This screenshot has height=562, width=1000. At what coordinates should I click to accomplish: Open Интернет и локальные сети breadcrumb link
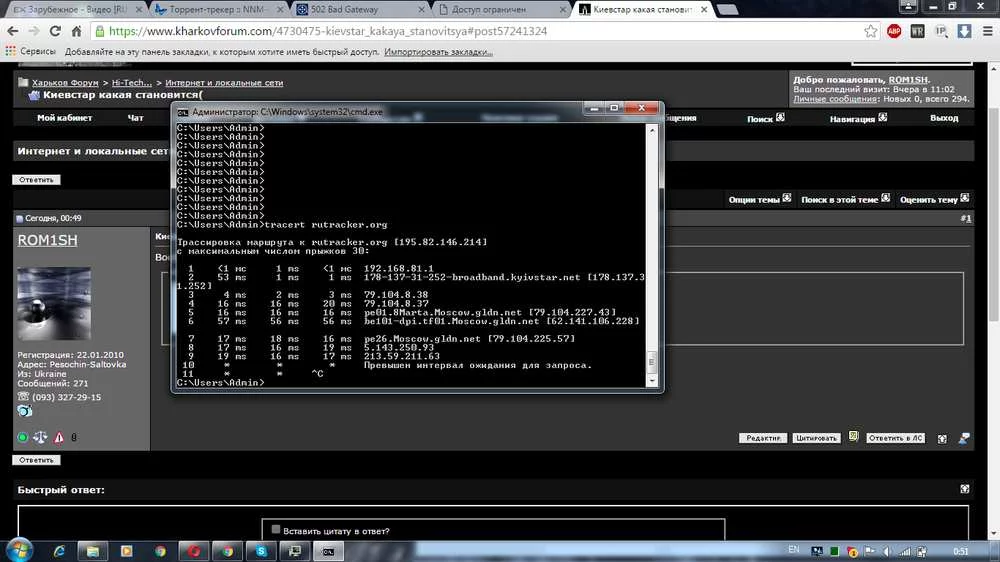(224, 82)
